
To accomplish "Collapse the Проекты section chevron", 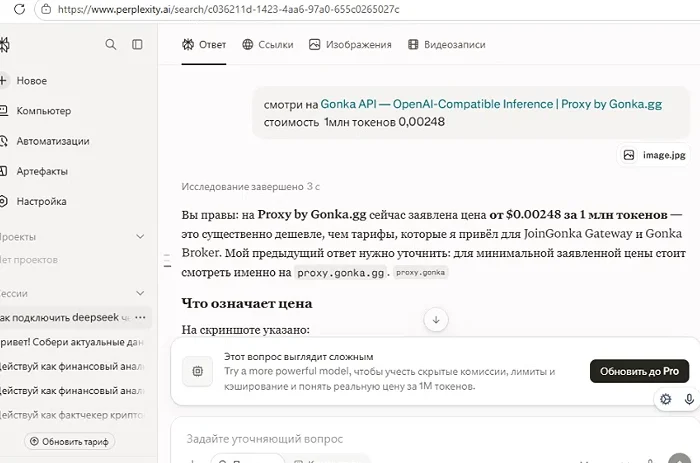I will coord(140,237).
